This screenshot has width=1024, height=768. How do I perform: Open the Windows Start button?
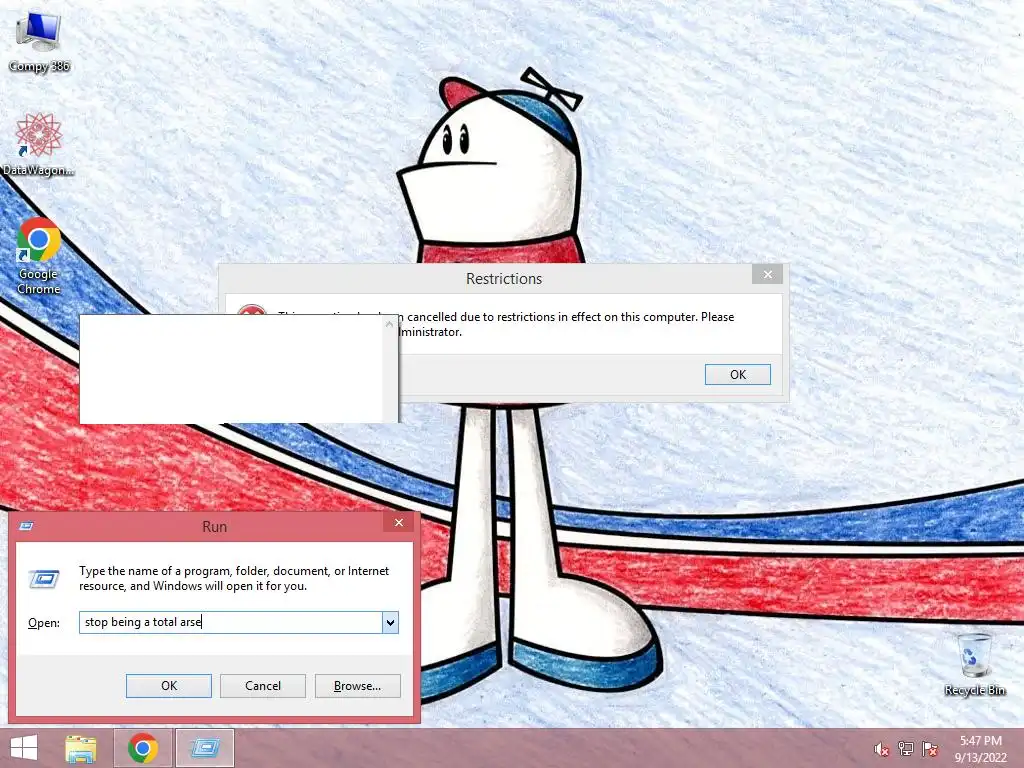[24, 748]
